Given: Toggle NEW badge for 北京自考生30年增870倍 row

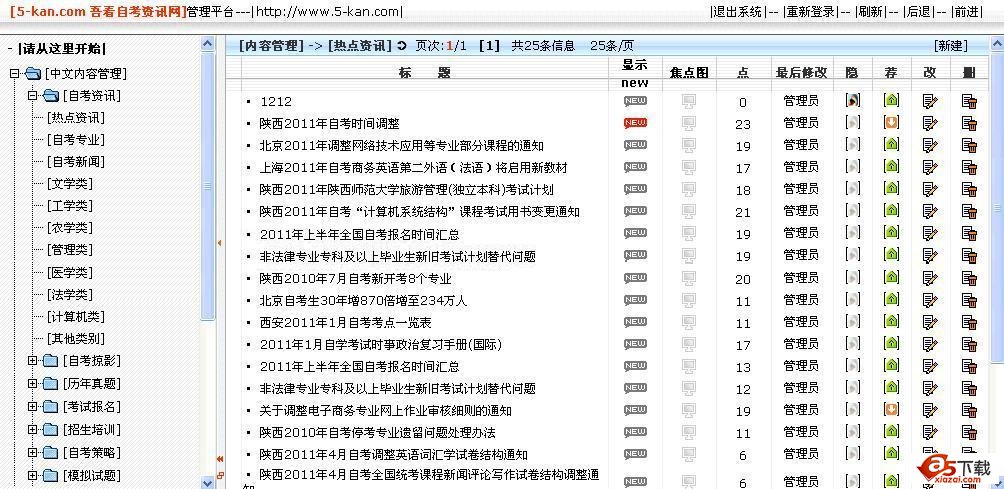Looking at the screenshot, I should pyautogui.click(x=635, y=299).
